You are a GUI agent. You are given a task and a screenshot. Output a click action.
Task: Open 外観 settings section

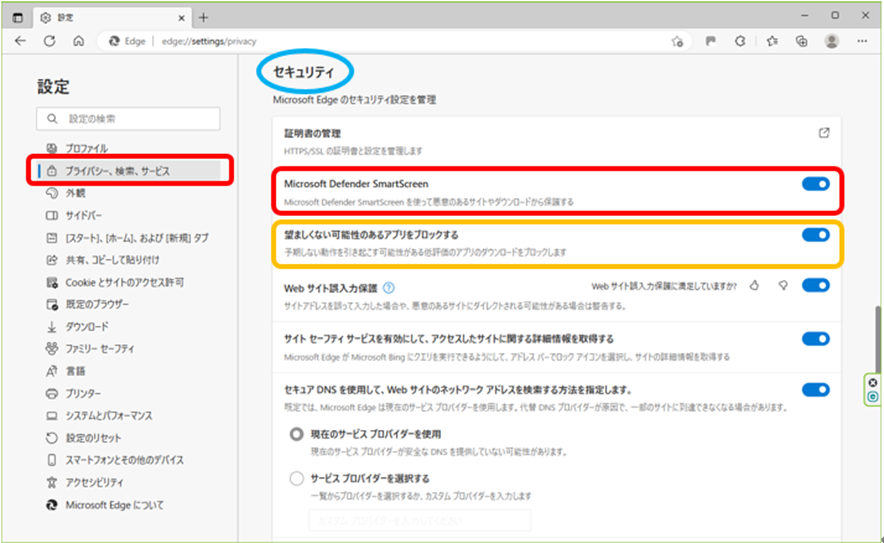pos(76,193)
